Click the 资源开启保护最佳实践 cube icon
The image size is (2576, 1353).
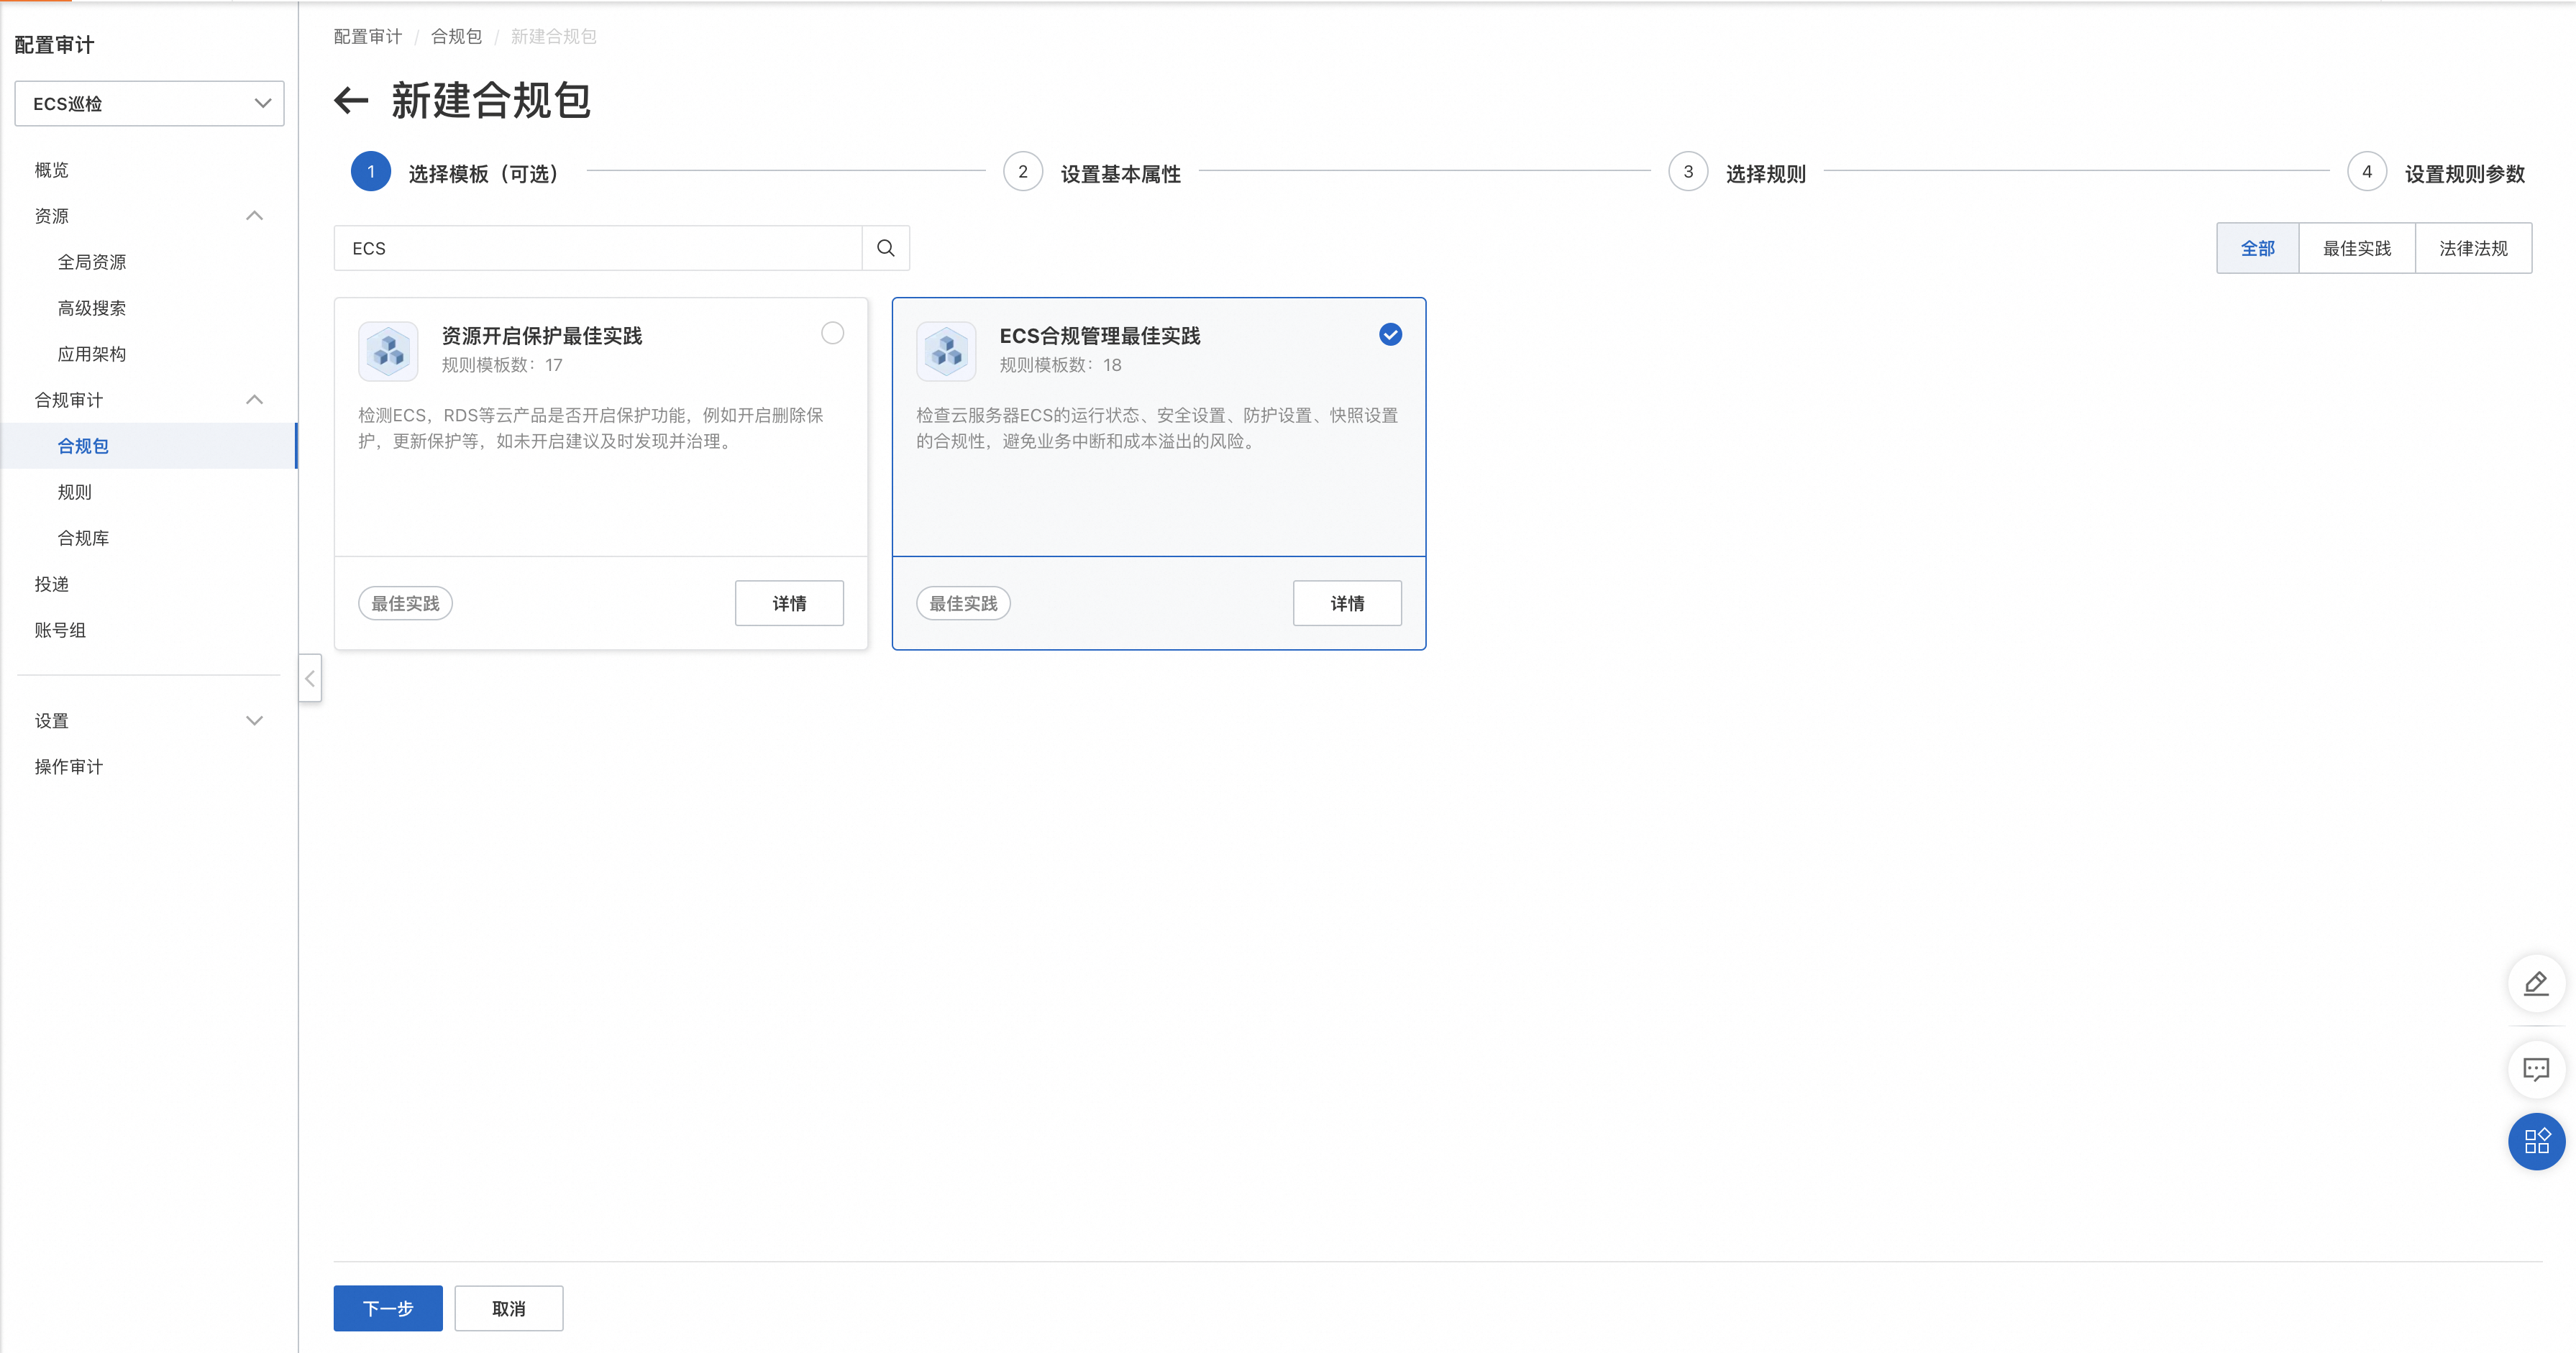click(388, 351)
